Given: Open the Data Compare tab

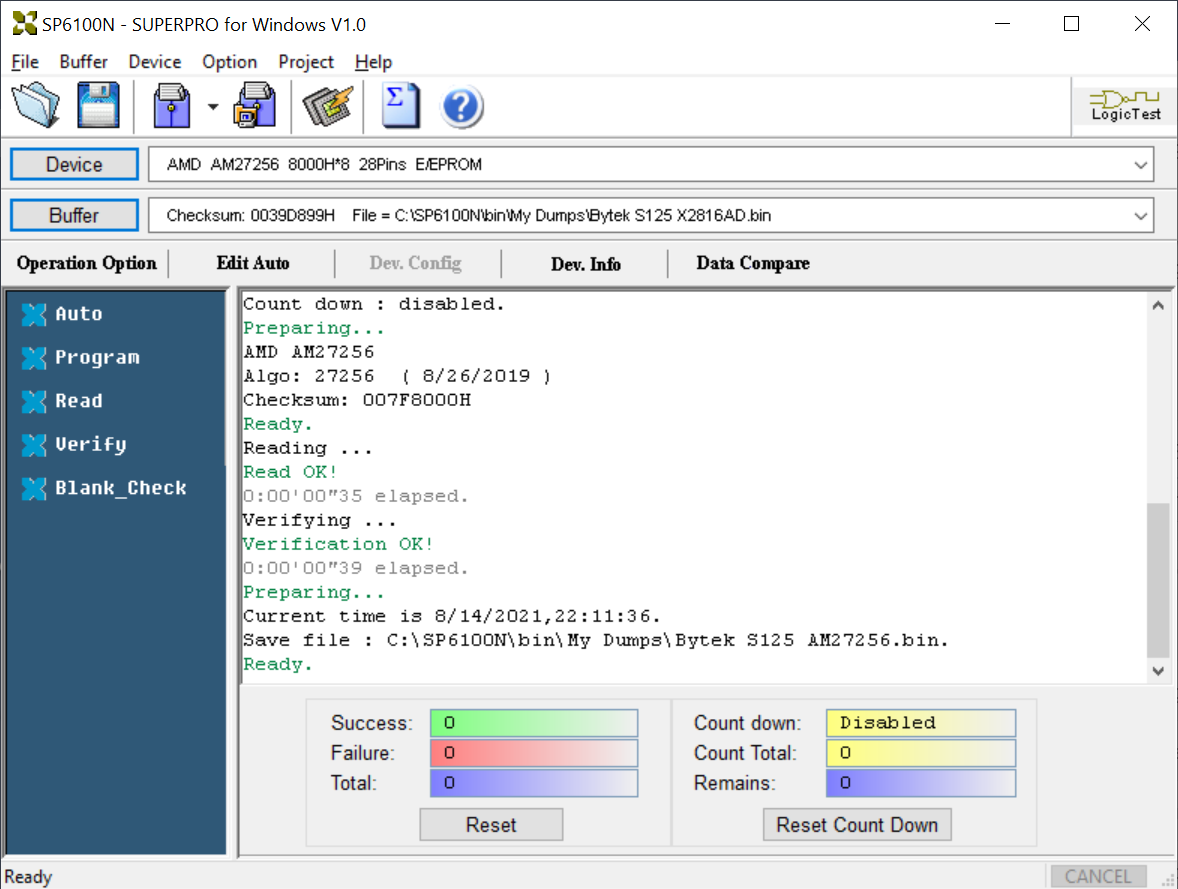Looking at the screenshot, I should (753, 263).
